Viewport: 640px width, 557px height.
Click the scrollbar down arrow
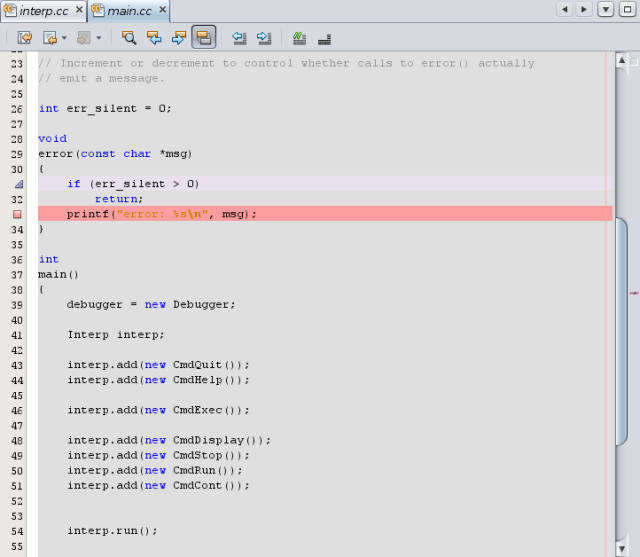[621, 548]
